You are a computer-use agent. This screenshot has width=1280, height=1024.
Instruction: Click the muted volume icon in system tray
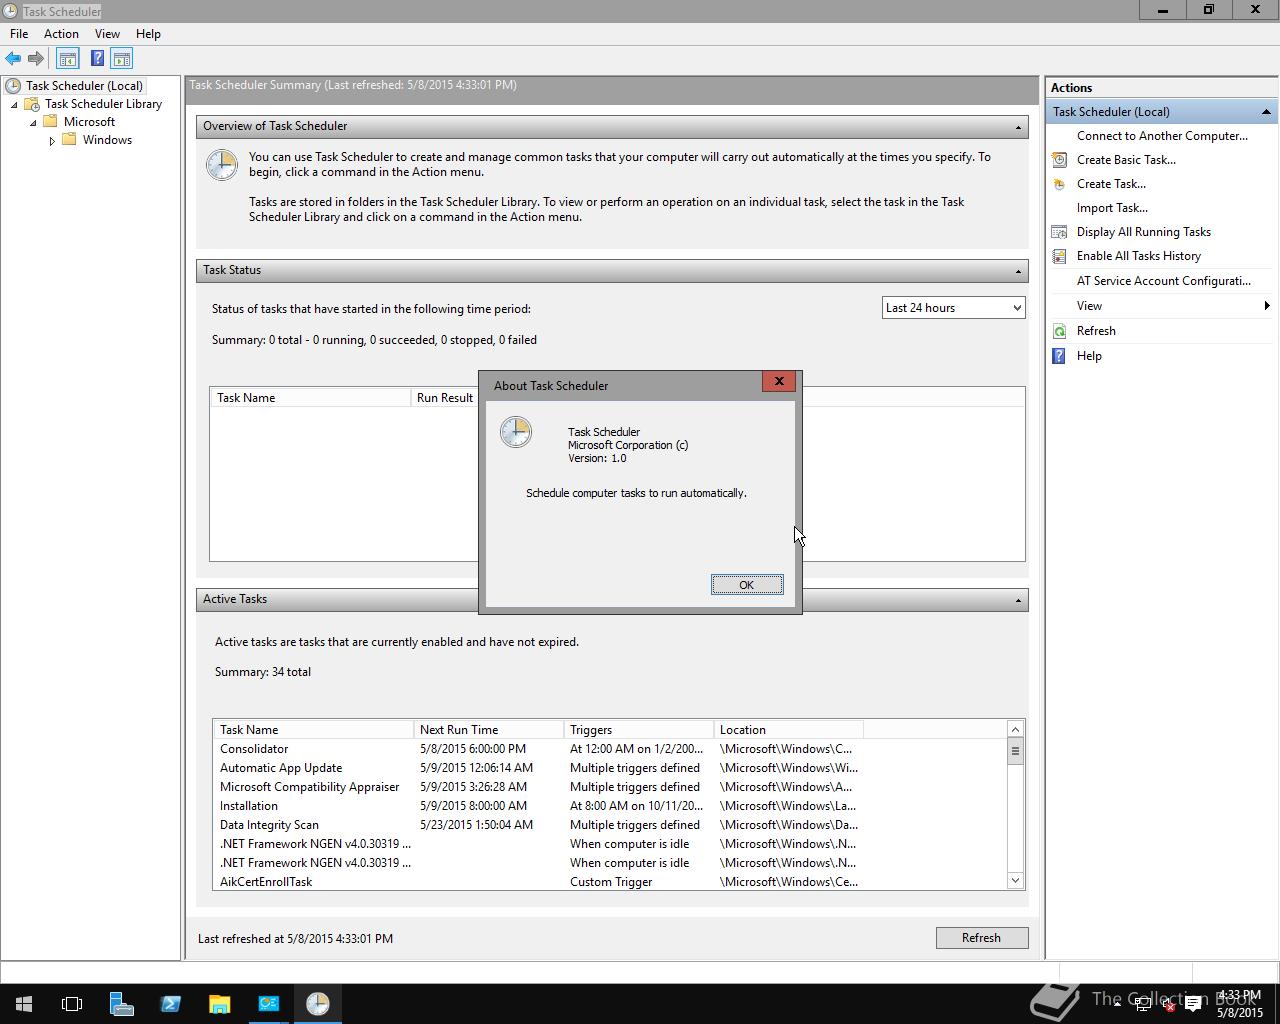coord(1168,1005)
